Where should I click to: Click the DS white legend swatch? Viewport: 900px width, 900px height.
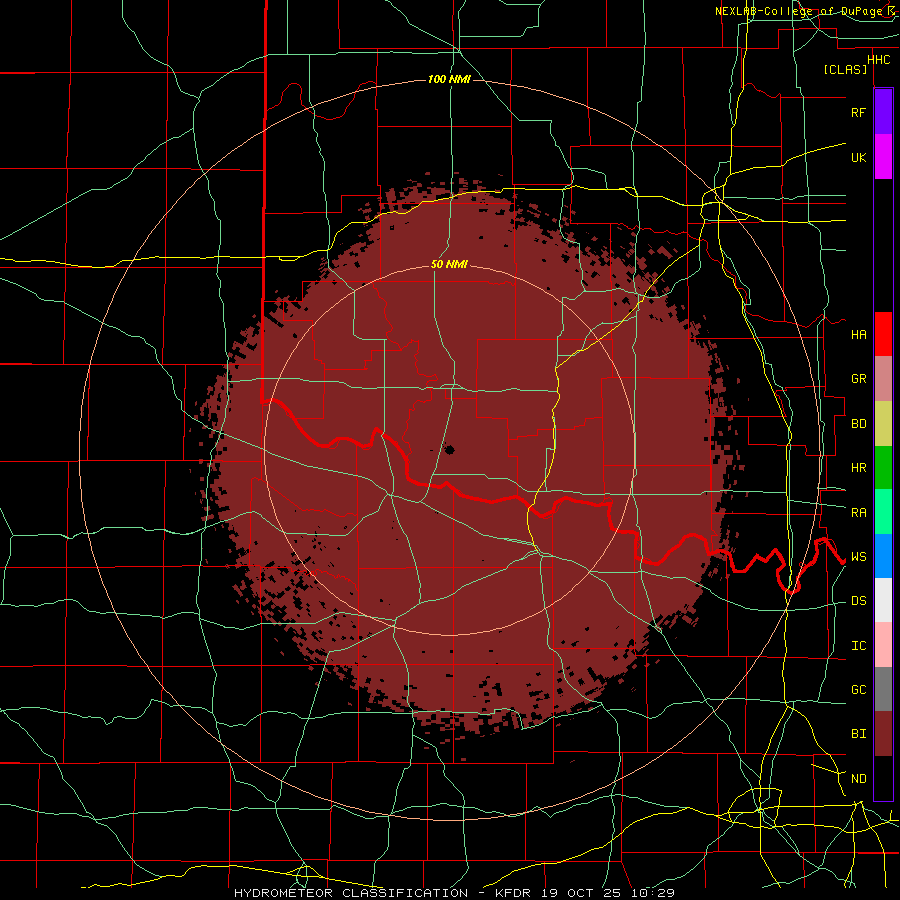(883, 600)
